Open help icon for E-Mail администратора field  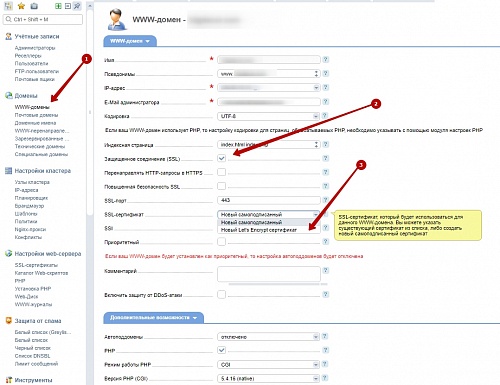click(326, 101)
